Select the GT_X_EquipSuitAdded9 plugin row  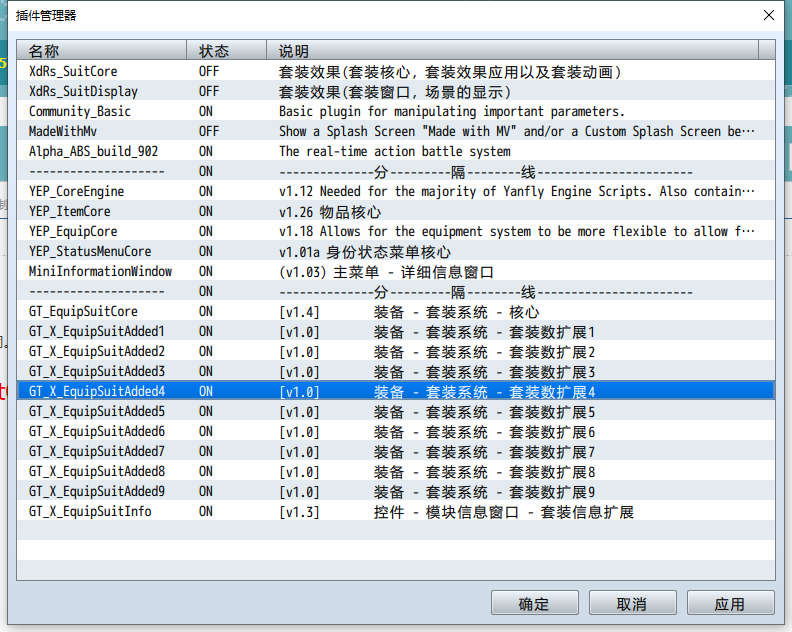pos(396,491)
